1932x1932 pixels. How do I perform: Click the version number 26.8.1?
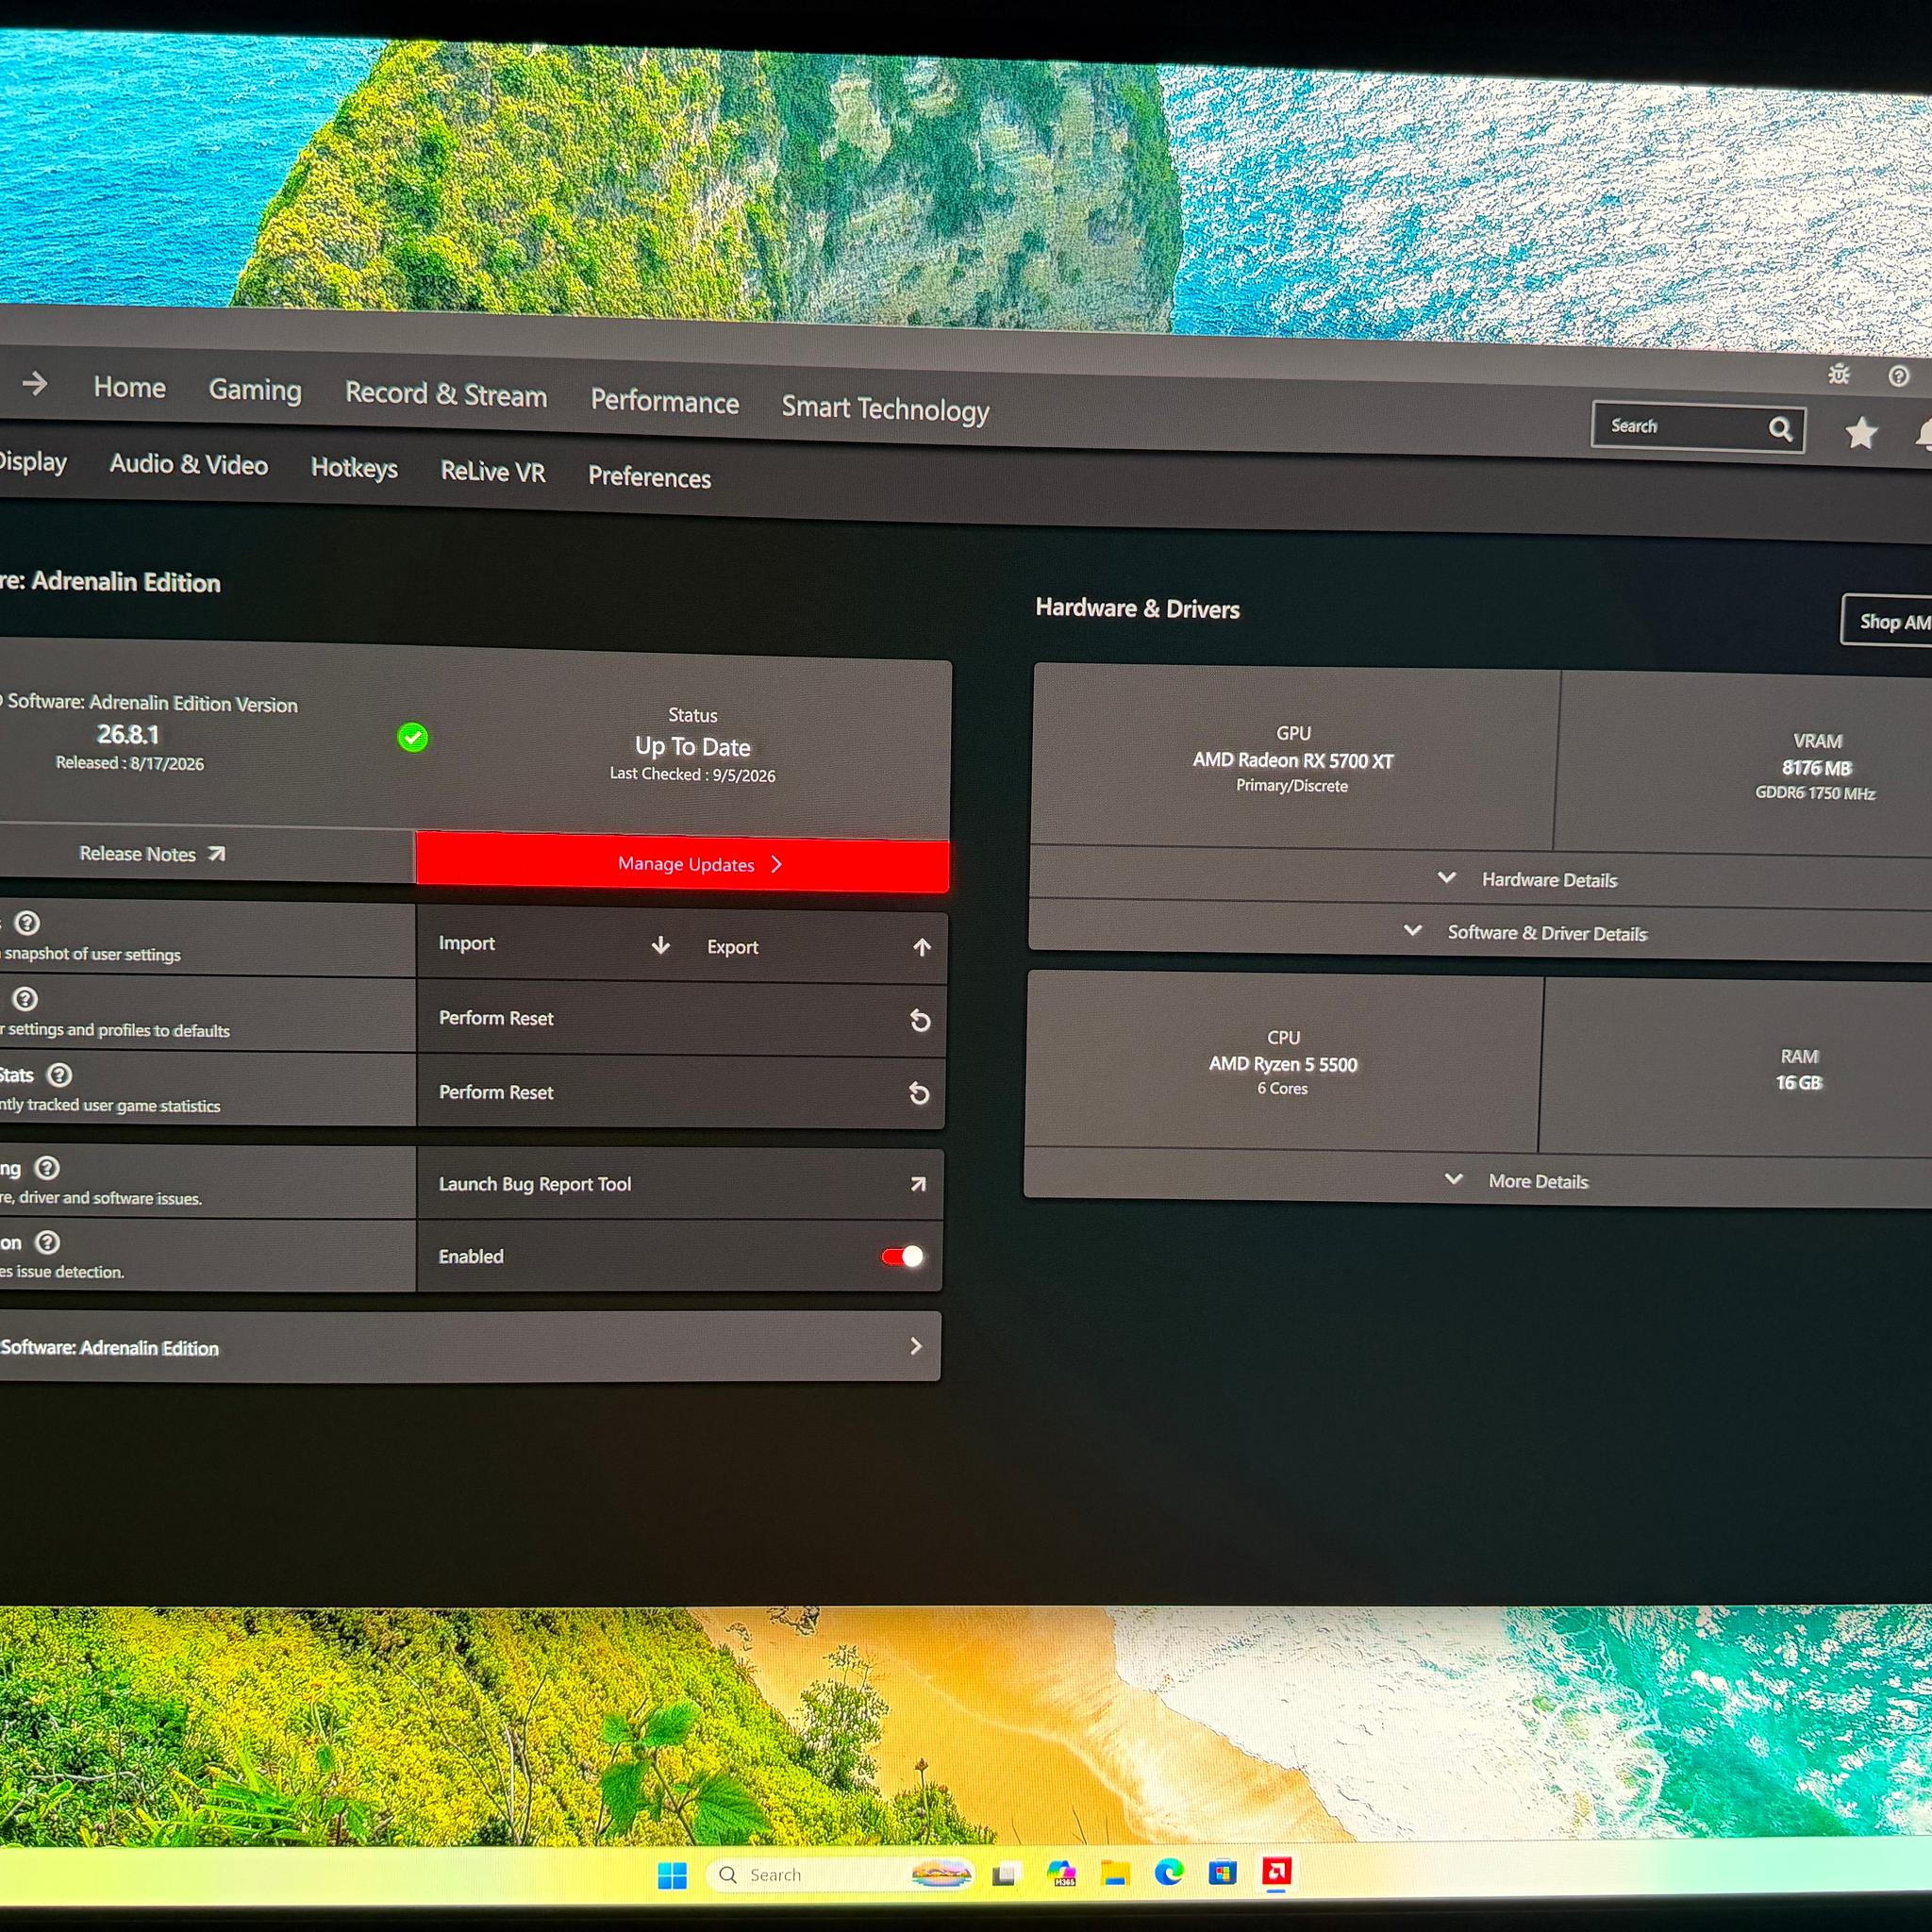coord(128,735)
